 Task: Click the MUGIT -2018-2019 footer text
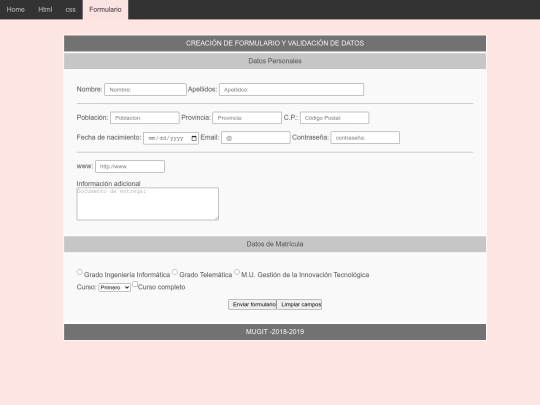pos(275,332)
